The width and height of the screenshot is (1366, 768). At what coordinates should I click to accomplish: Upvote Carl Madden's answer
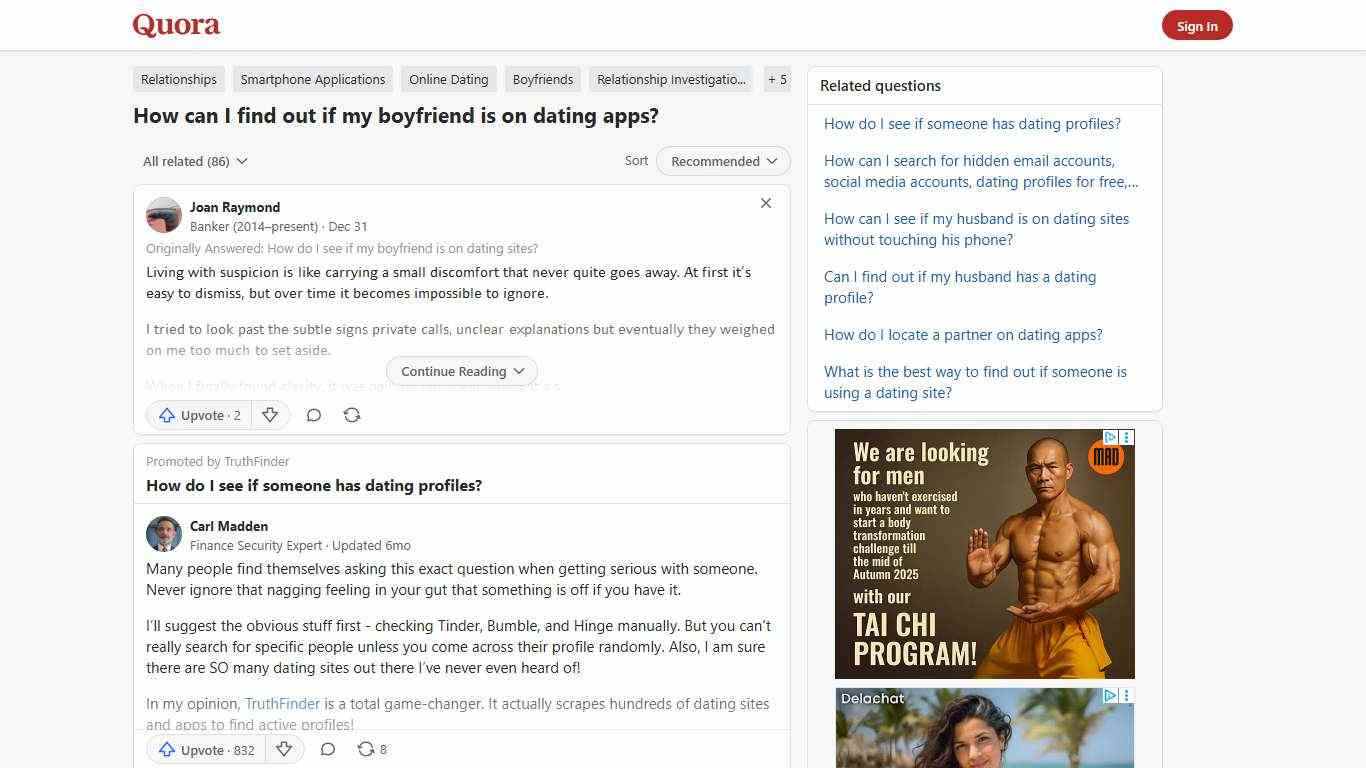[204, 749]
